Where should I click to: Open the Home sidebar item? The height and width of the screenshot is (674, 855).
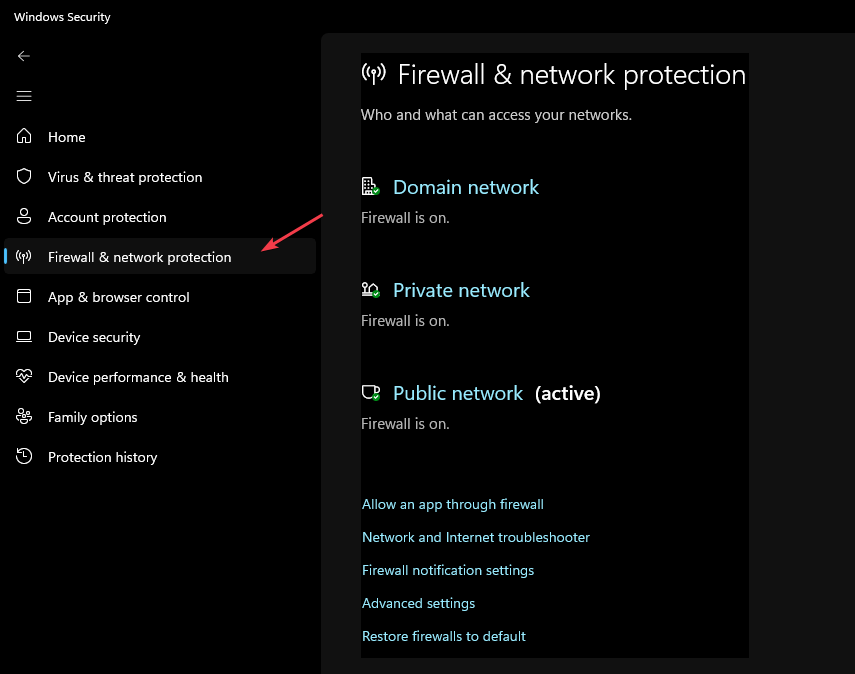pyautogui.click(x=160, y=137)
